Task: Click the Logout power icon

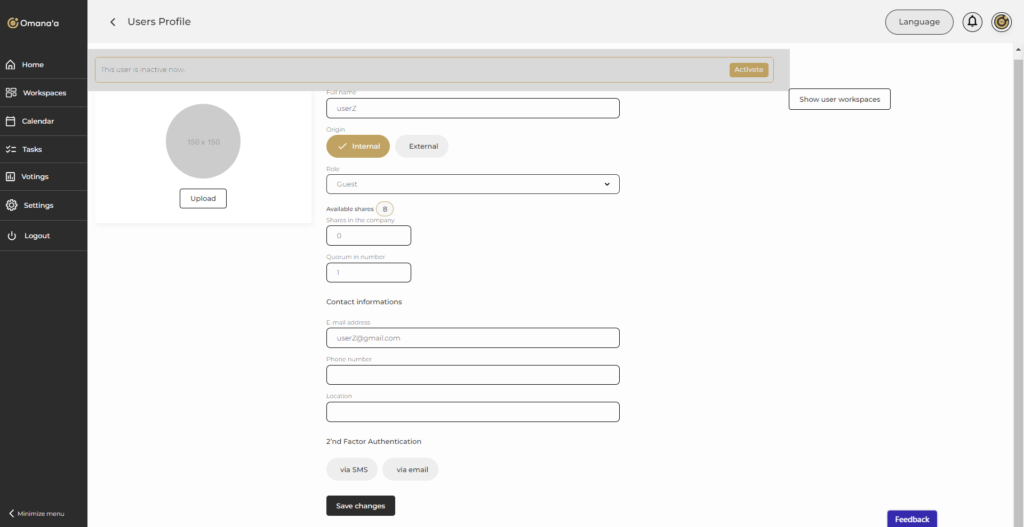Action: pos(11,236)
